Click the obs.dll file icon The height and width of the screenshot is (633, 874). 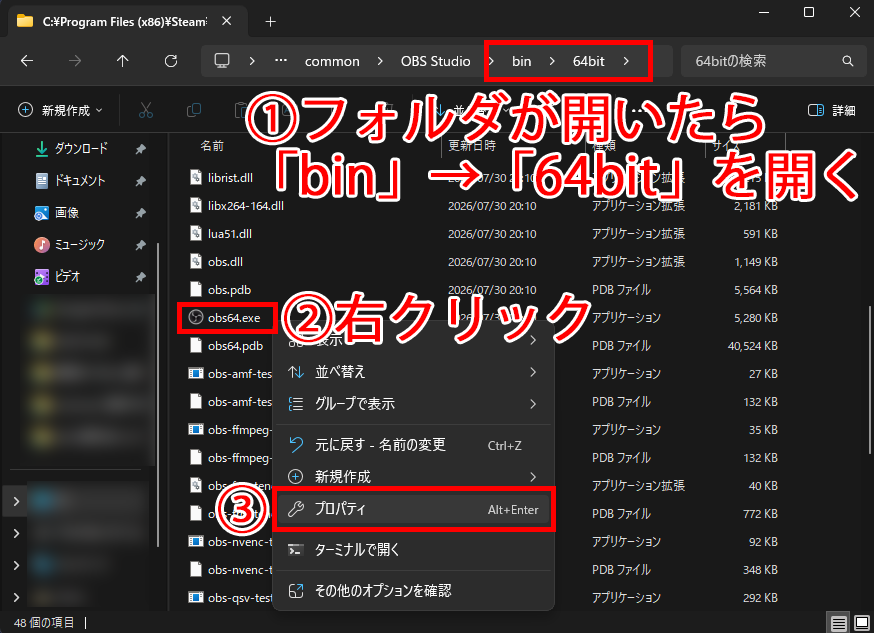[x=196, y=261]
